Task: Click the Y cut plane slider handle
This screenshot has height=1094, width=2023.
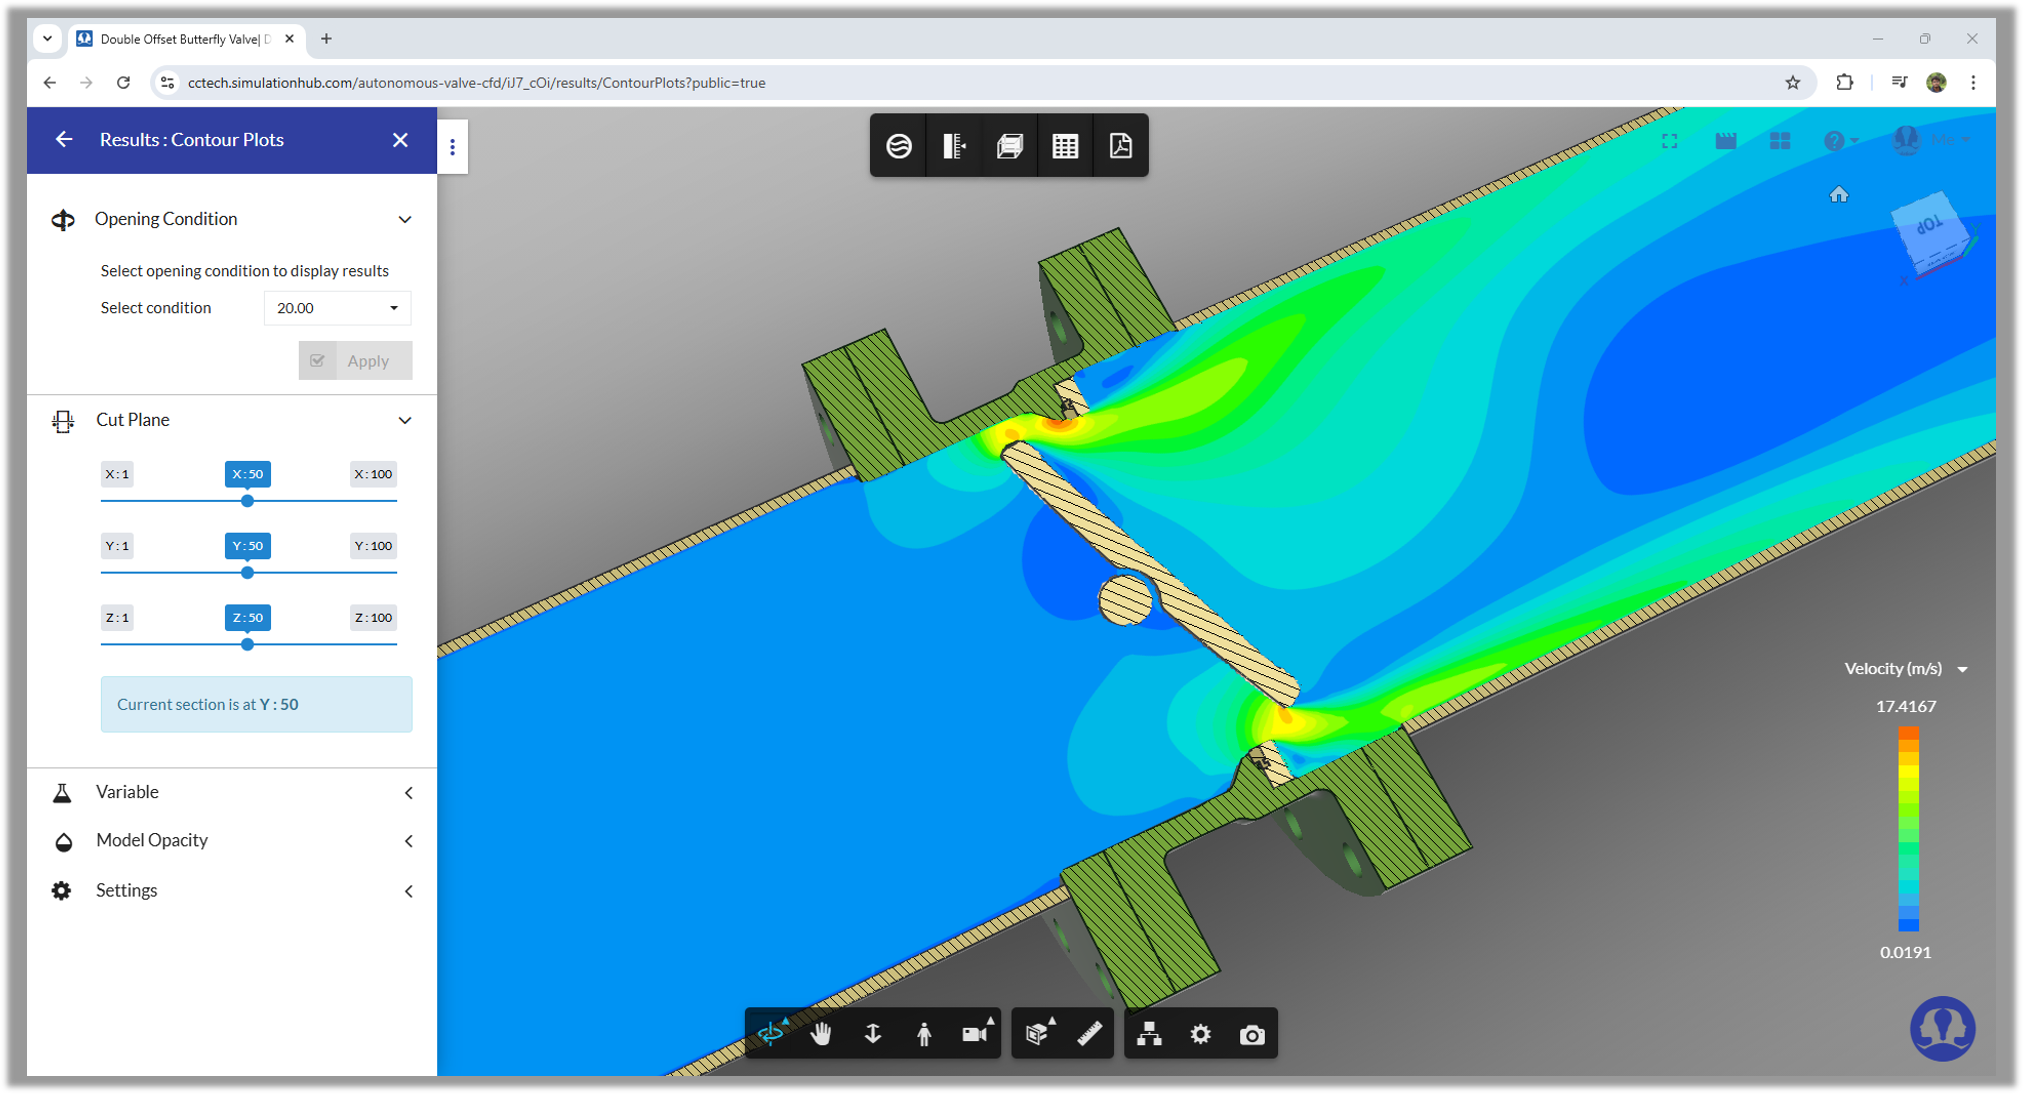Action: pyautogui.click(x=247, y=573)
